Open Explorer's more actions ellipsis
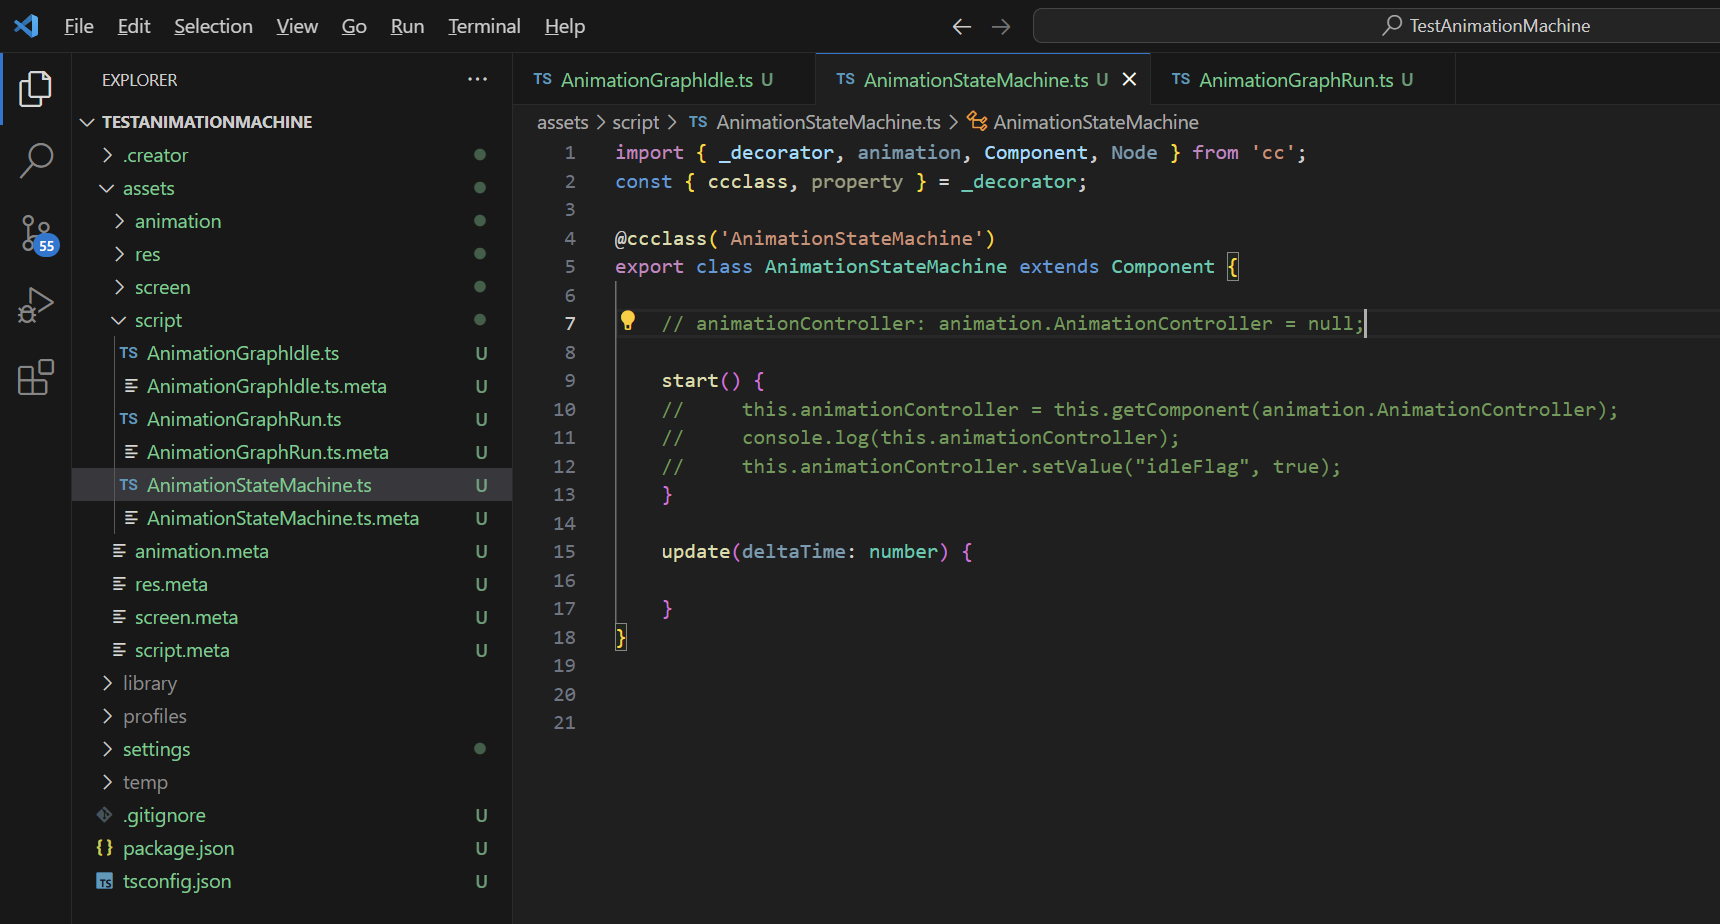Image resolution: width=1720 pixels, height=924 pixels. coord(478,80)
